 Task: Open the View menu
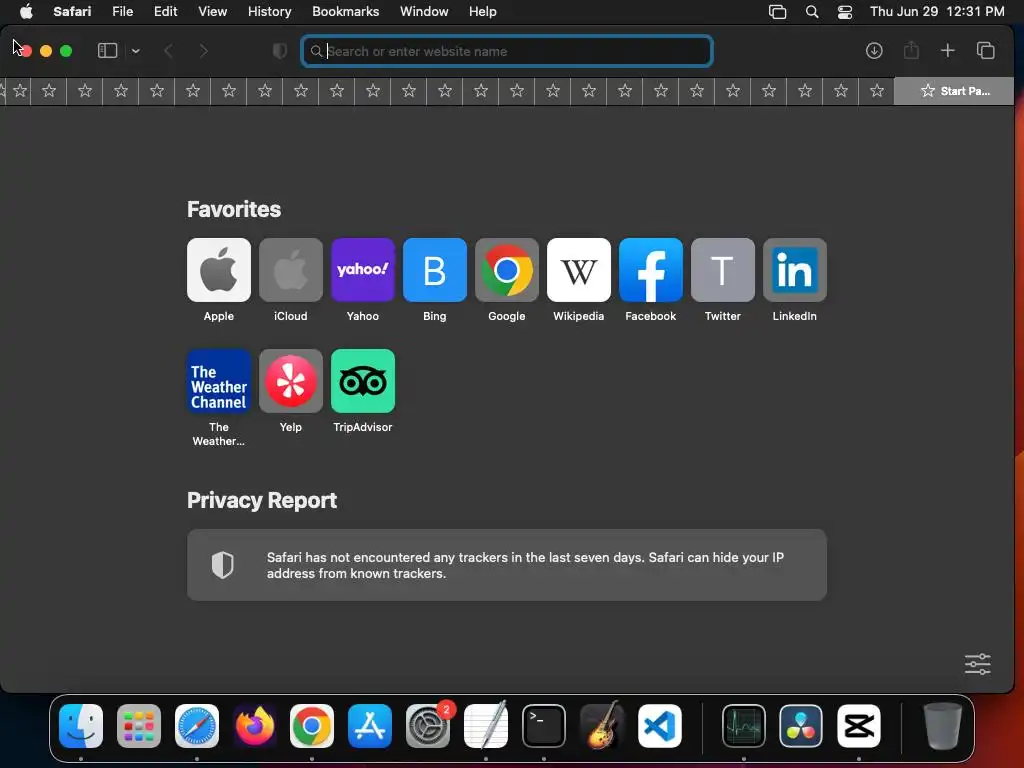click(212, 12)
